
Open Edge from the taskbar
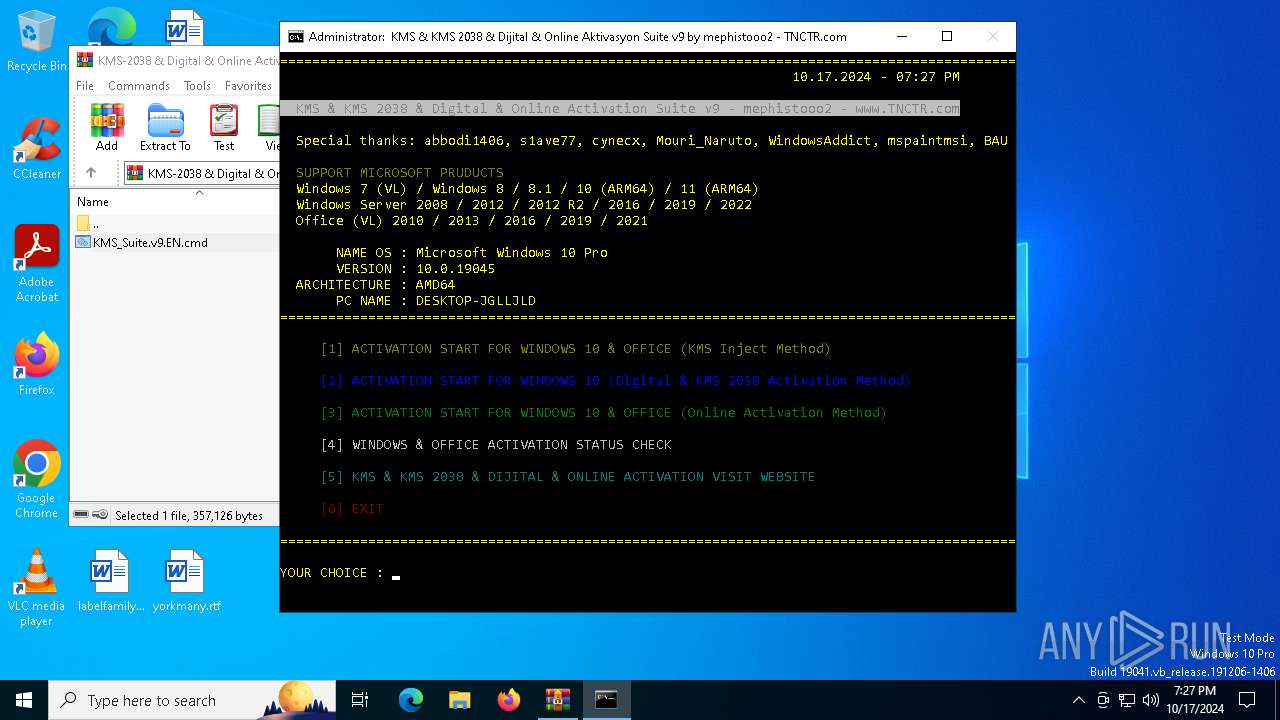pyautogui.click(x=411, y=700)
